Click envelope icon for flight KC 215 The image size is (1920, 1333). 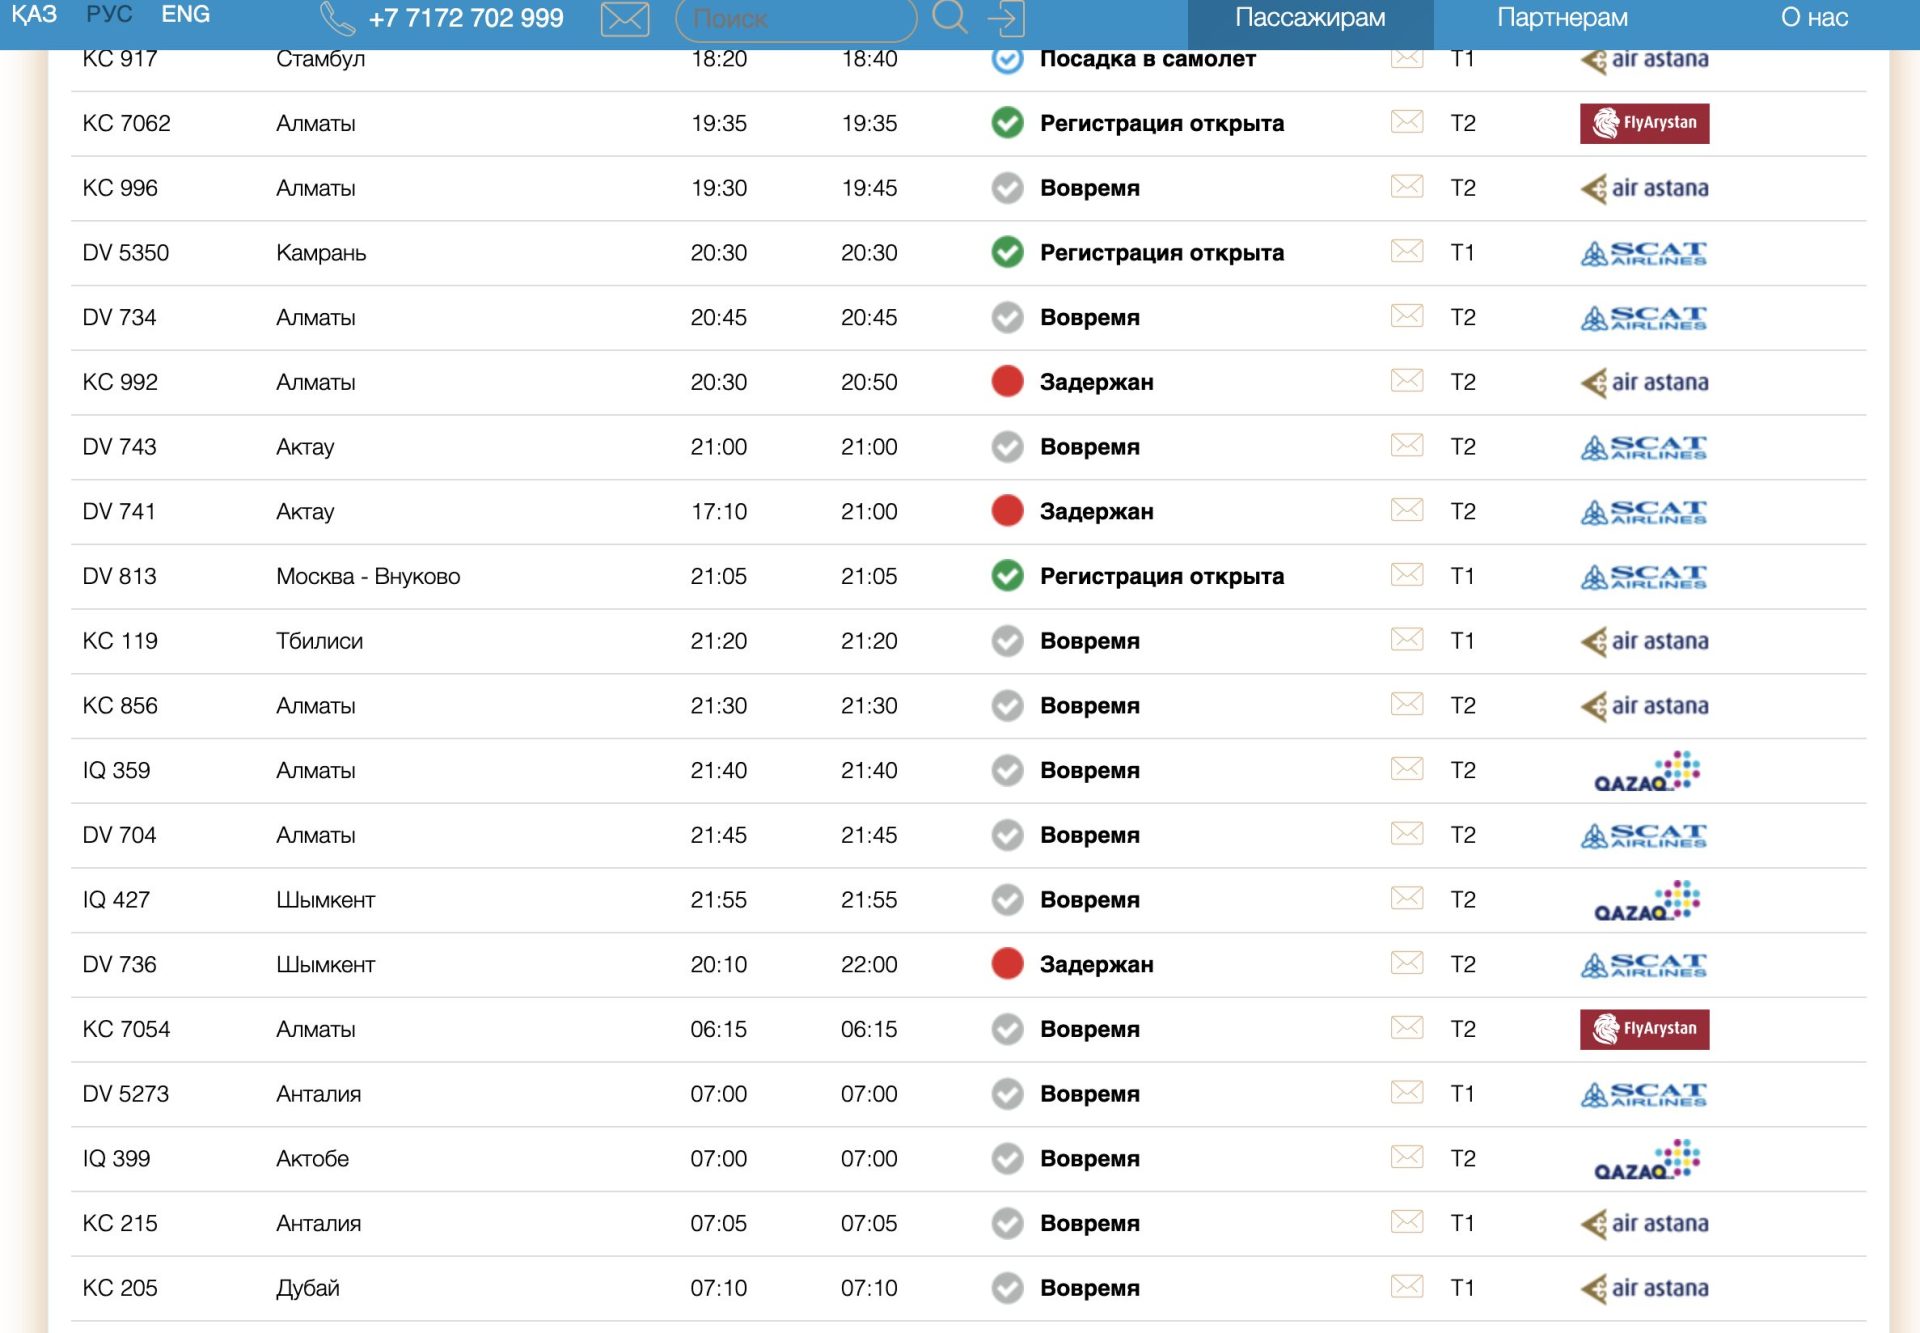tap(1407, 1221)
